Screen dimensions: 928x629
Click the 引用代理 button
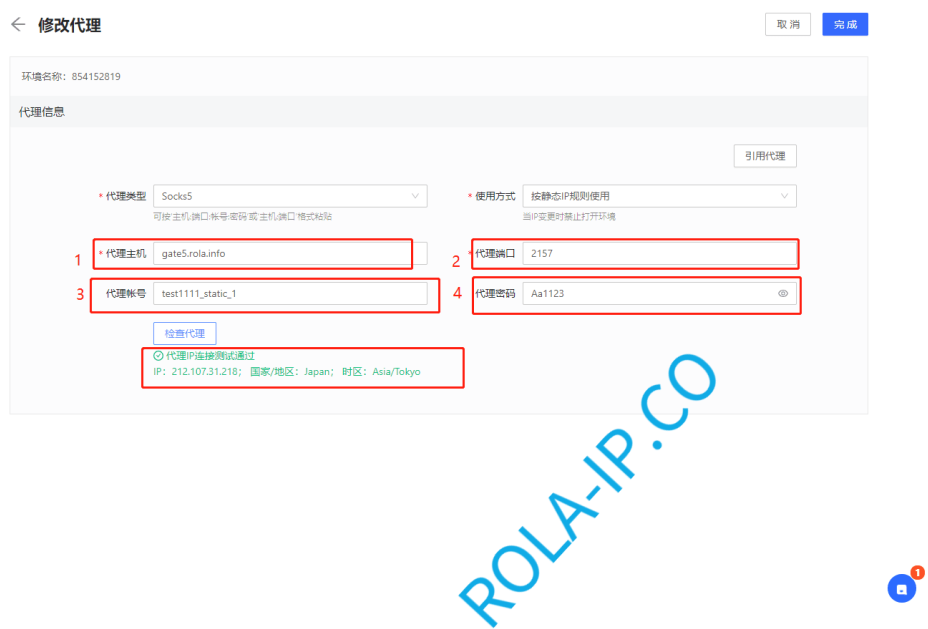tap(764, 156)
